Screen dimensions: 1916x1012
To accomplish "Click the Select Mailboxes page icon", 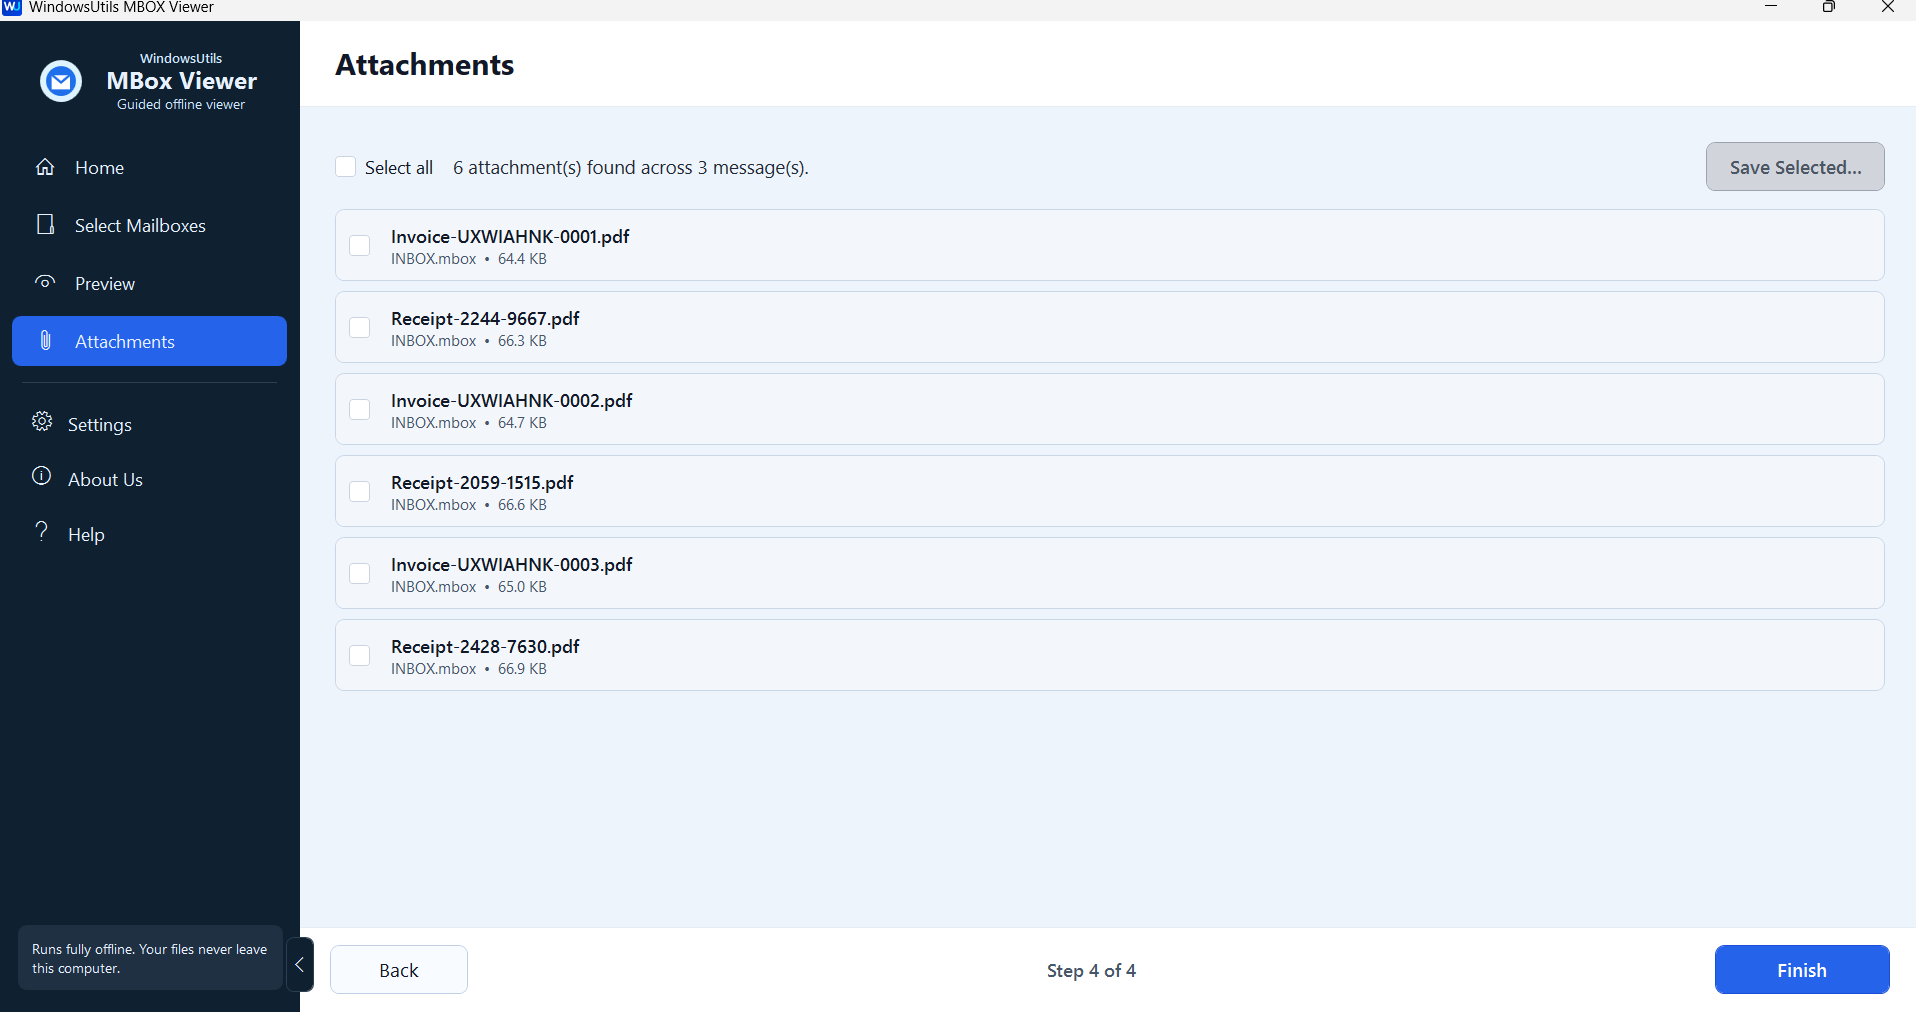I will (45, 224).
